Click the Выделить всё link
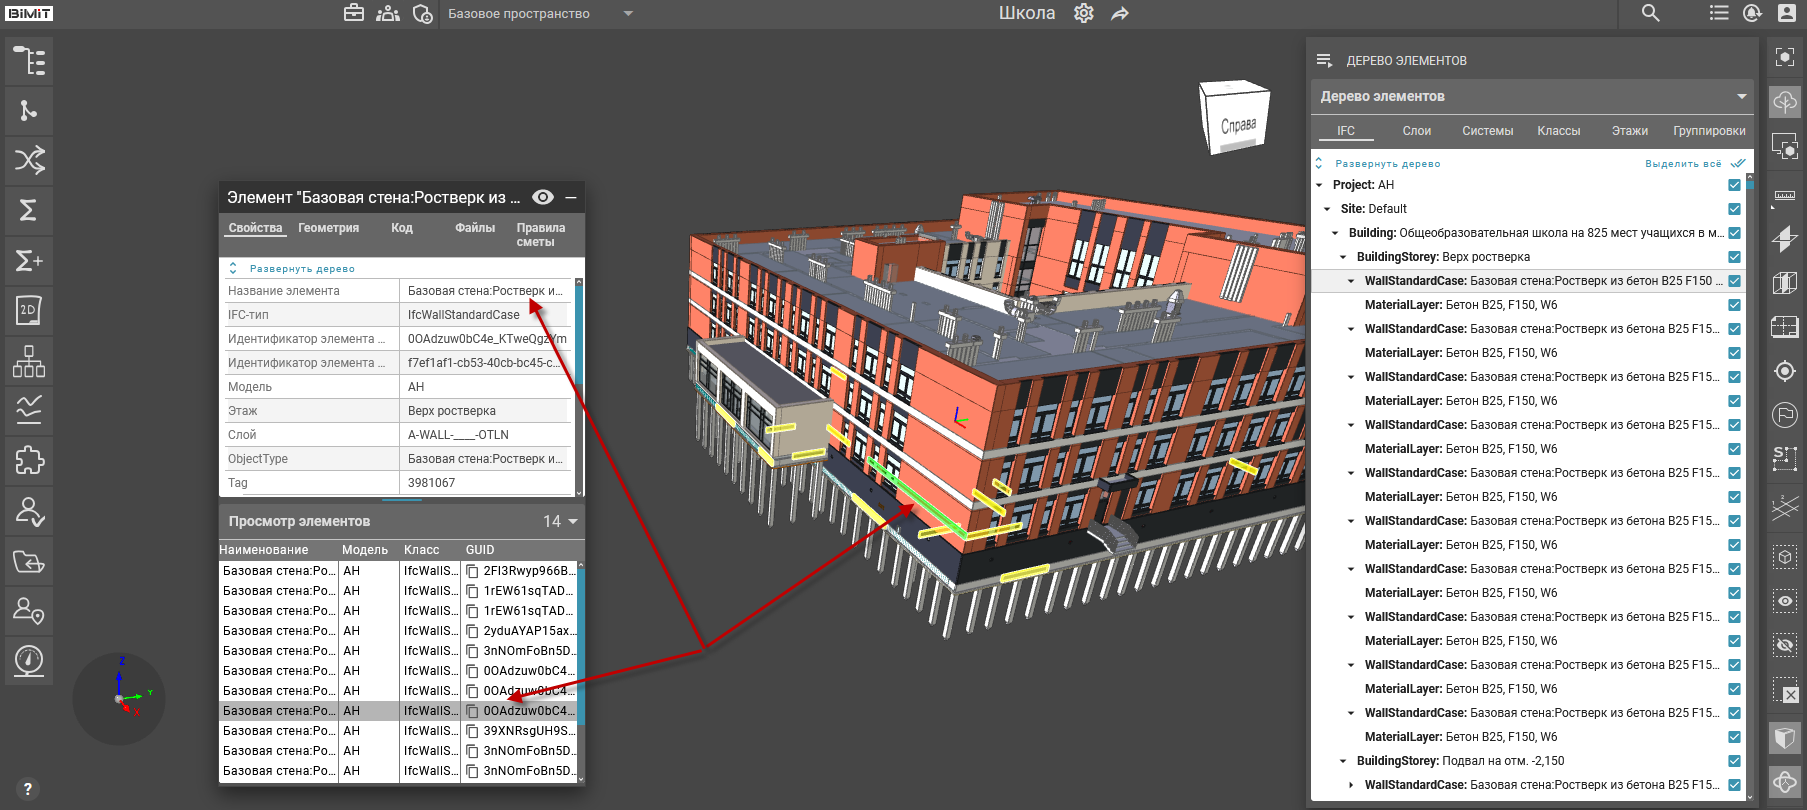The image size is (1807, 810). tap(1683, 164)
